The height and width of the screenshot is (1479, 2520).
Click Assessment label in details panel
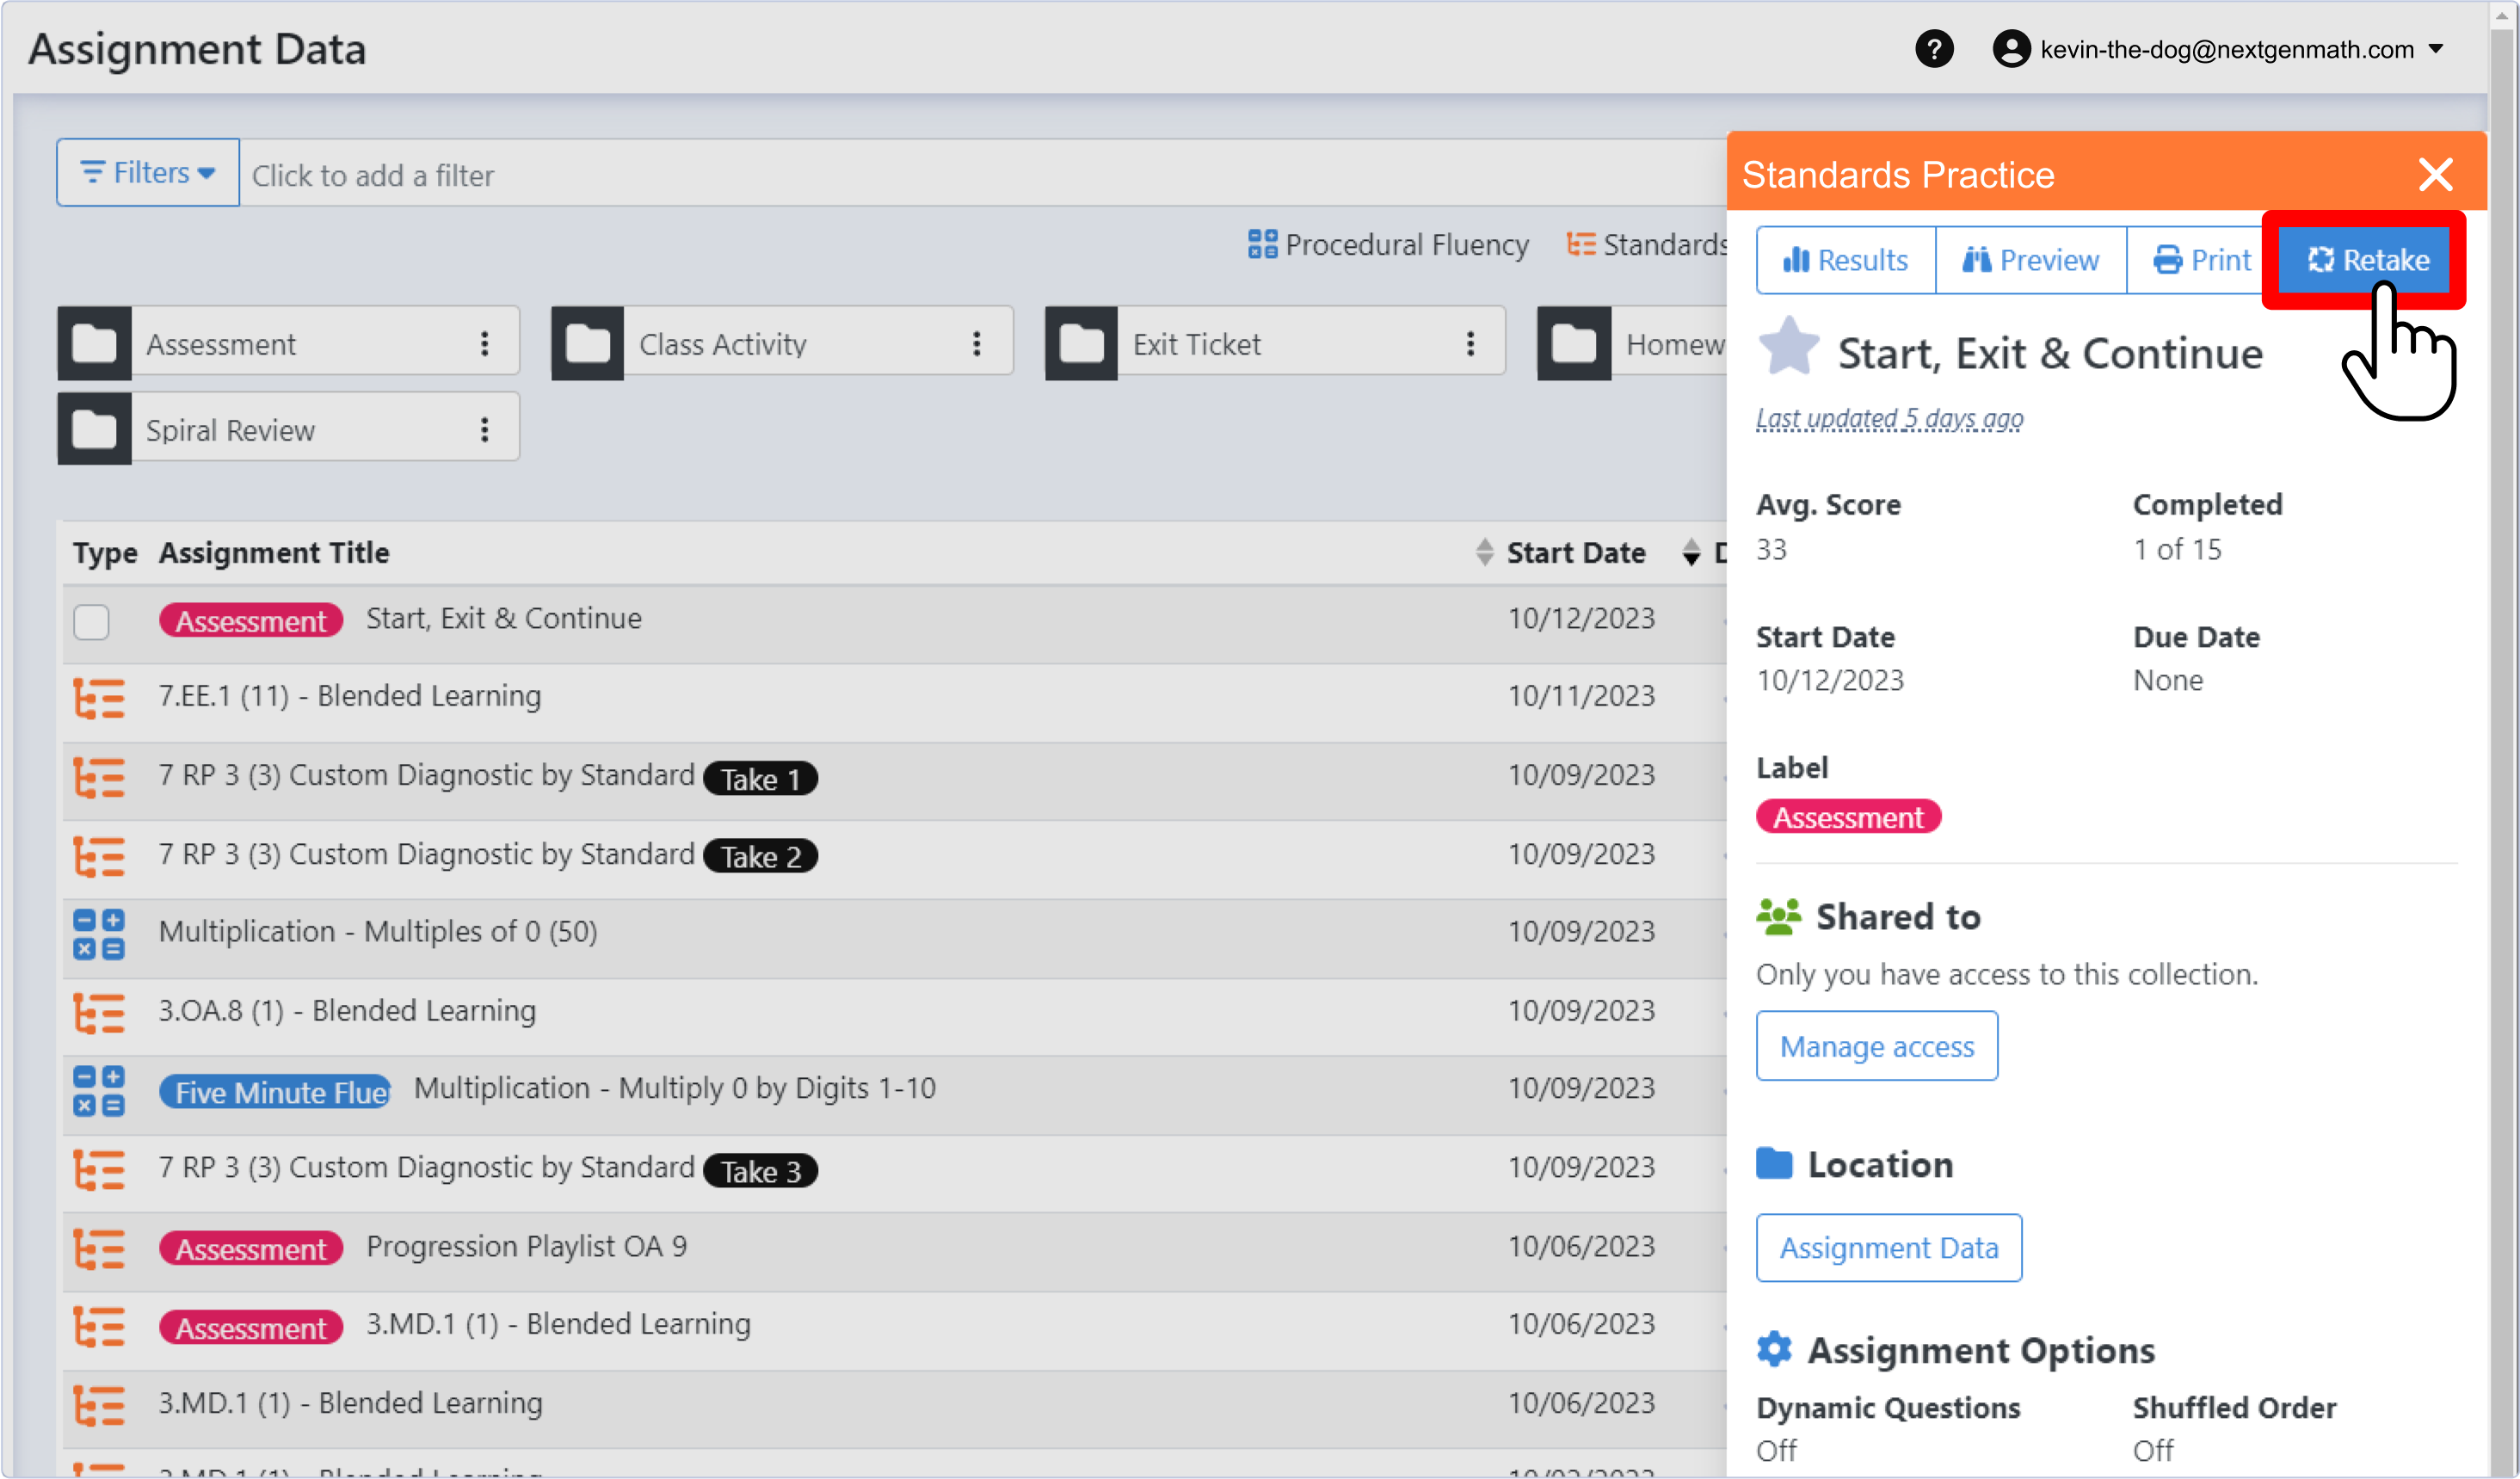point(1848,817)
